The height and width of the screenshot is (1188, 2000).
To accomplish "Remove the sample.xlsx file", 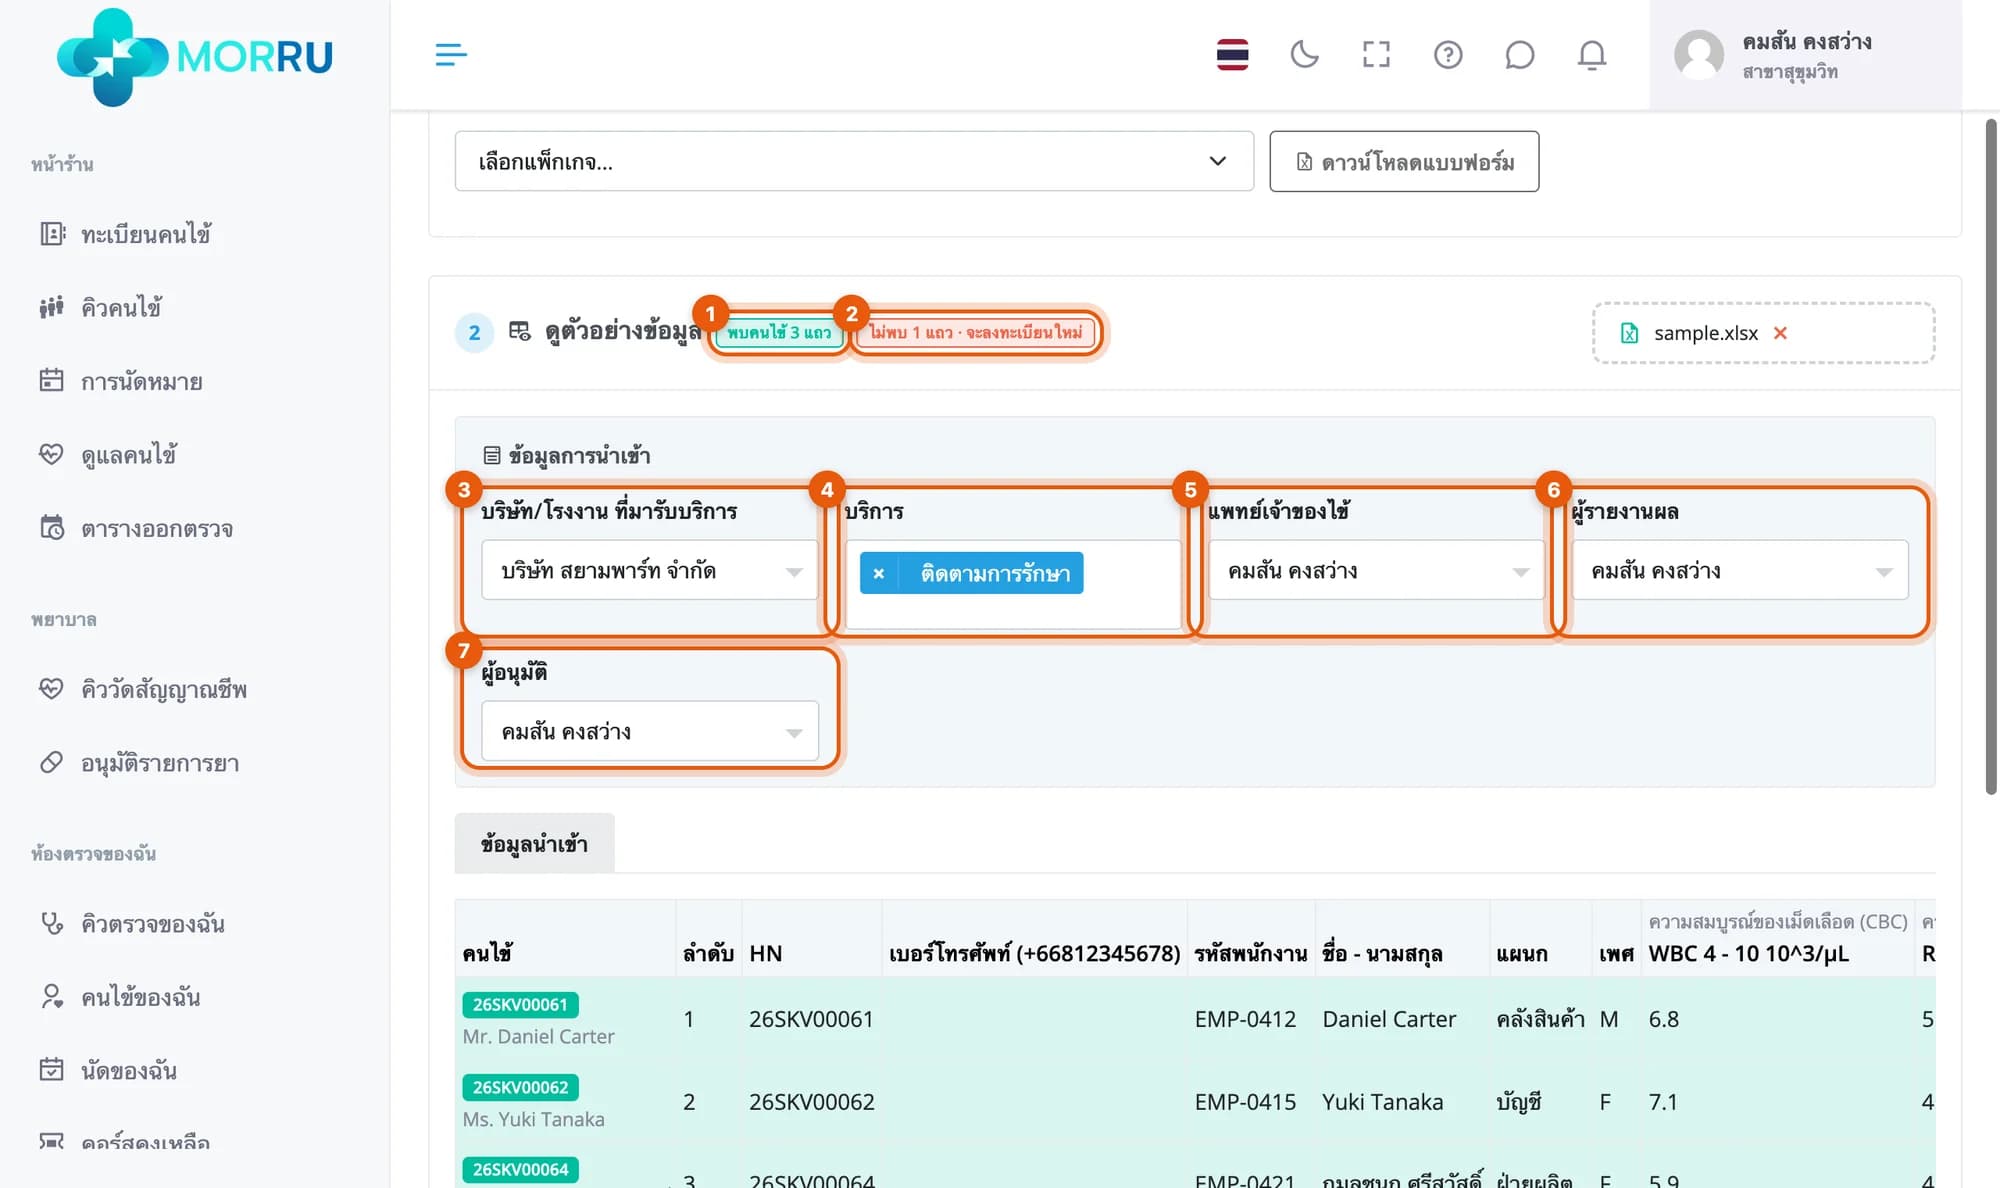I will pos(1780,333).
